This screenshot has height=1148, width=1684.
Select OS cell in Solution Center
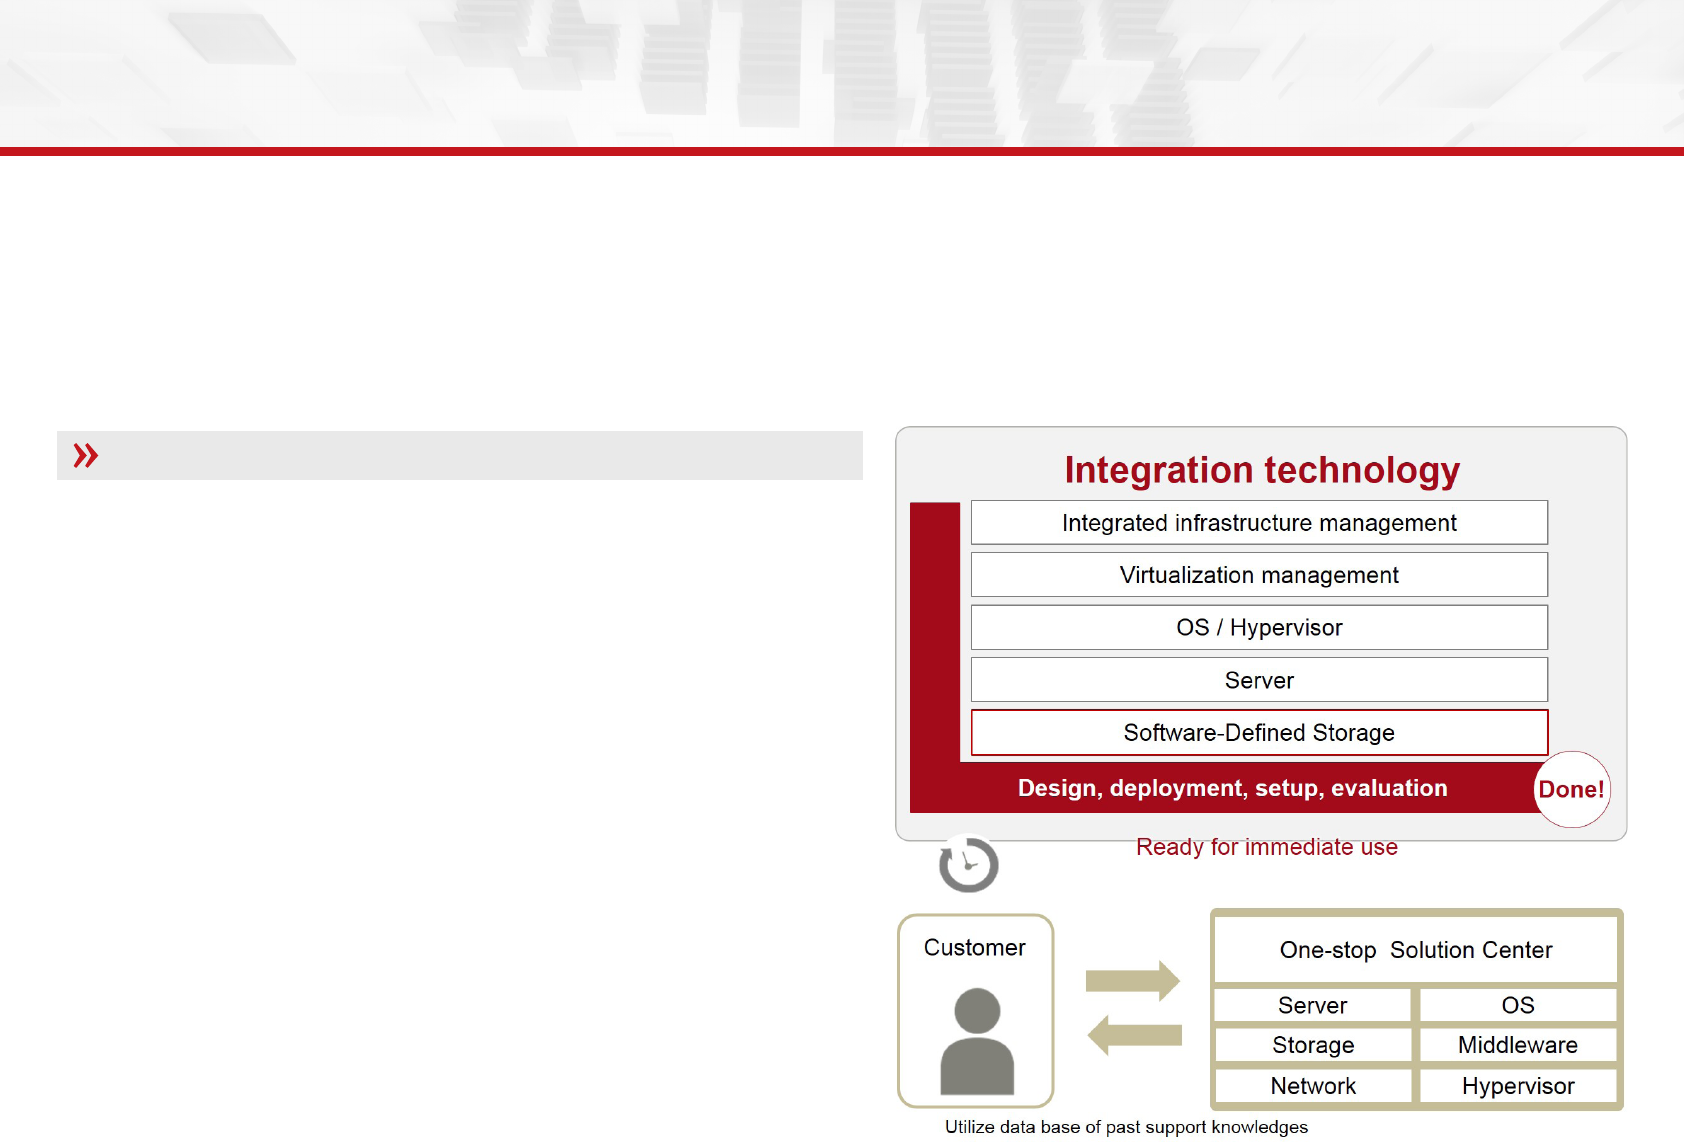[x=1518, y=1005]
